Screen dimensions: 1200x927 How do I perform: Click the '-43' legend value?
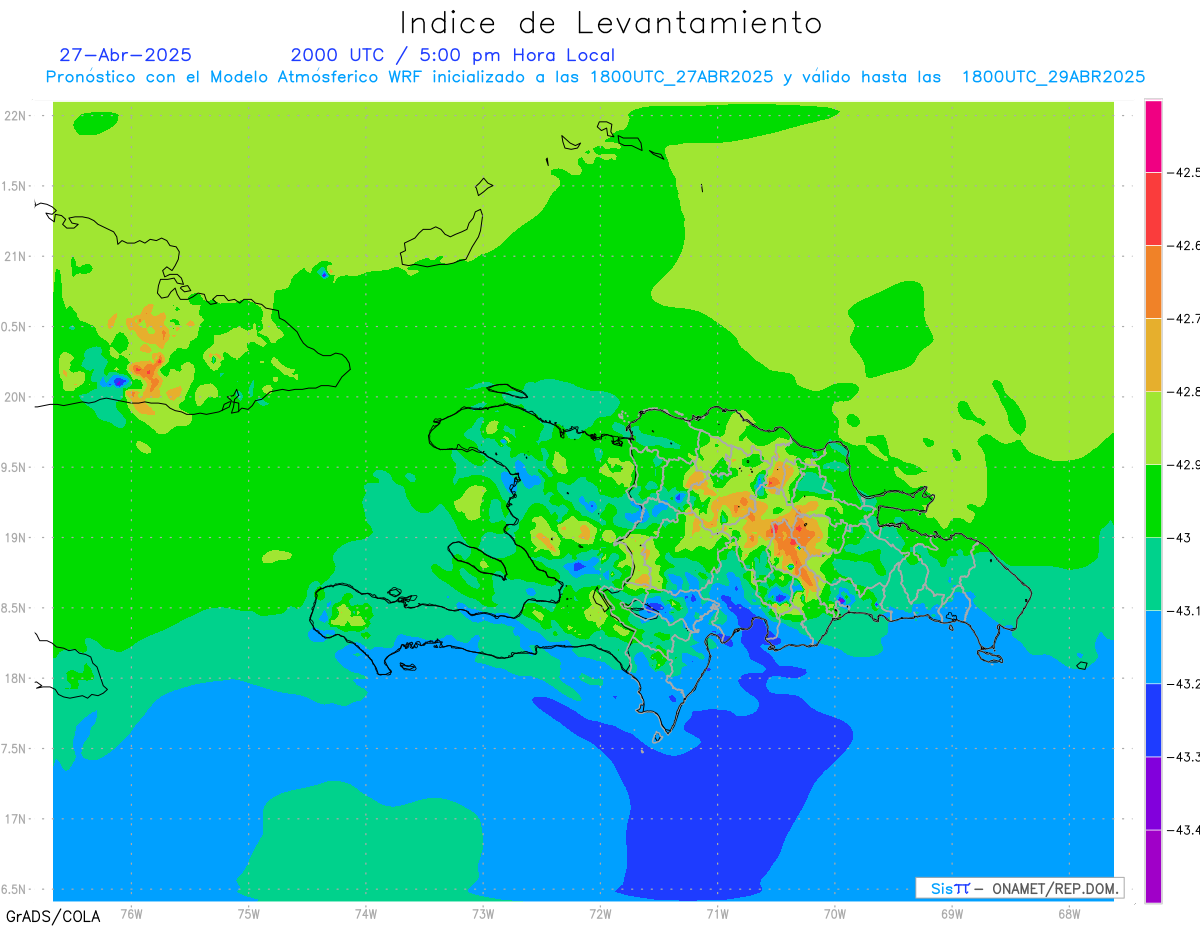(x=1180, y=538)
